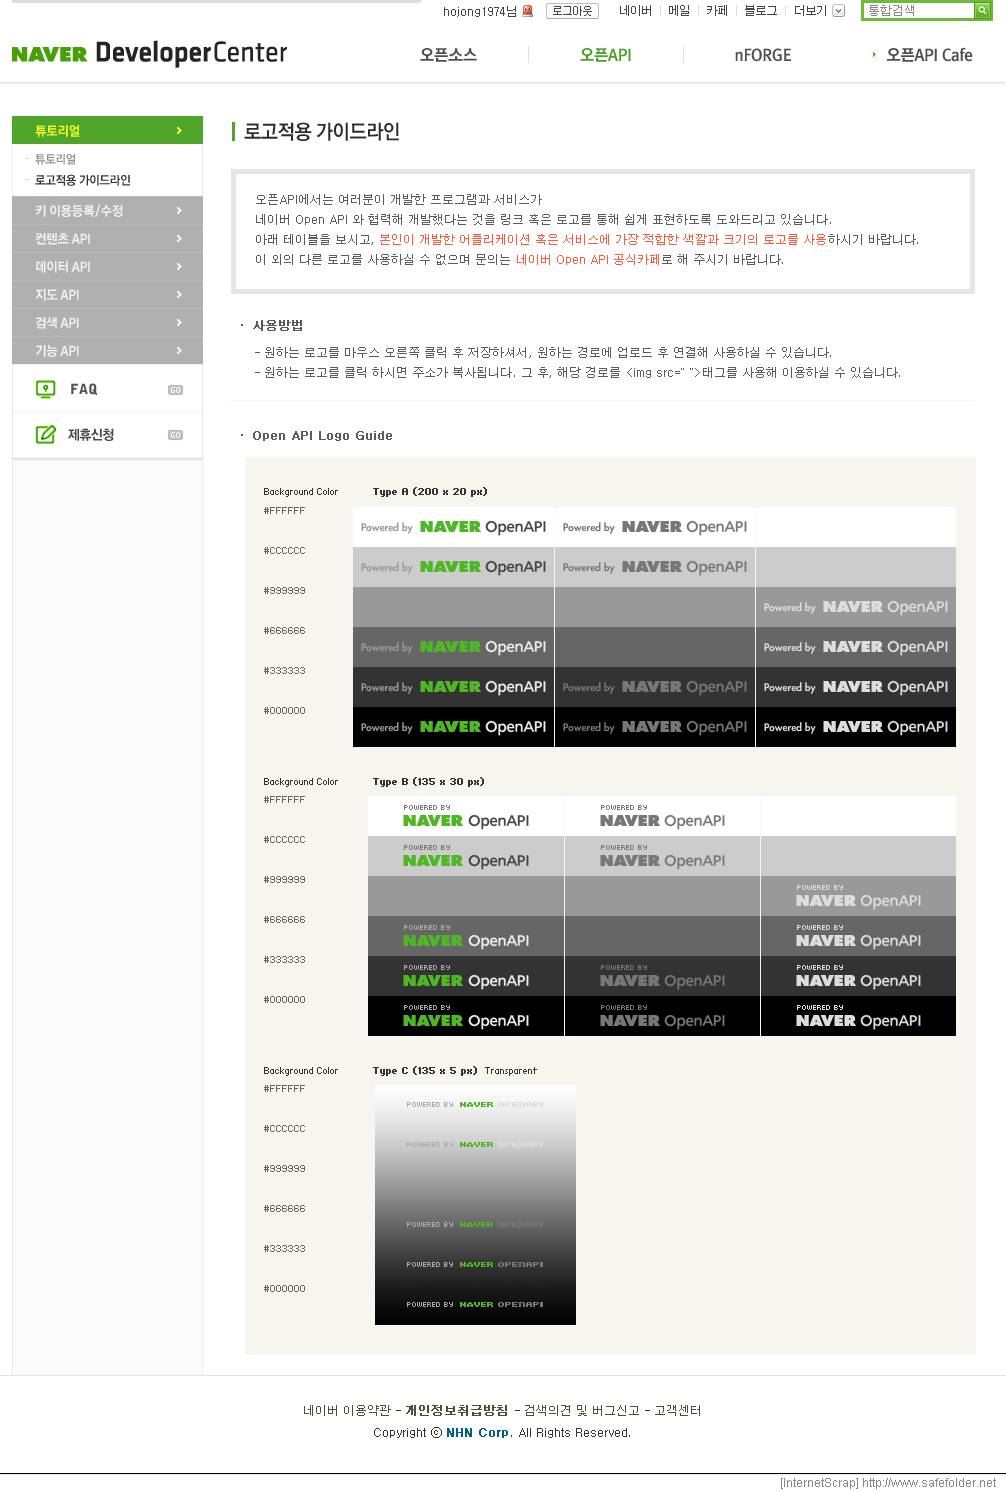The image size is (1006, 1491).
Task: Click the green search magnifier button
Action: coord(982,10)
